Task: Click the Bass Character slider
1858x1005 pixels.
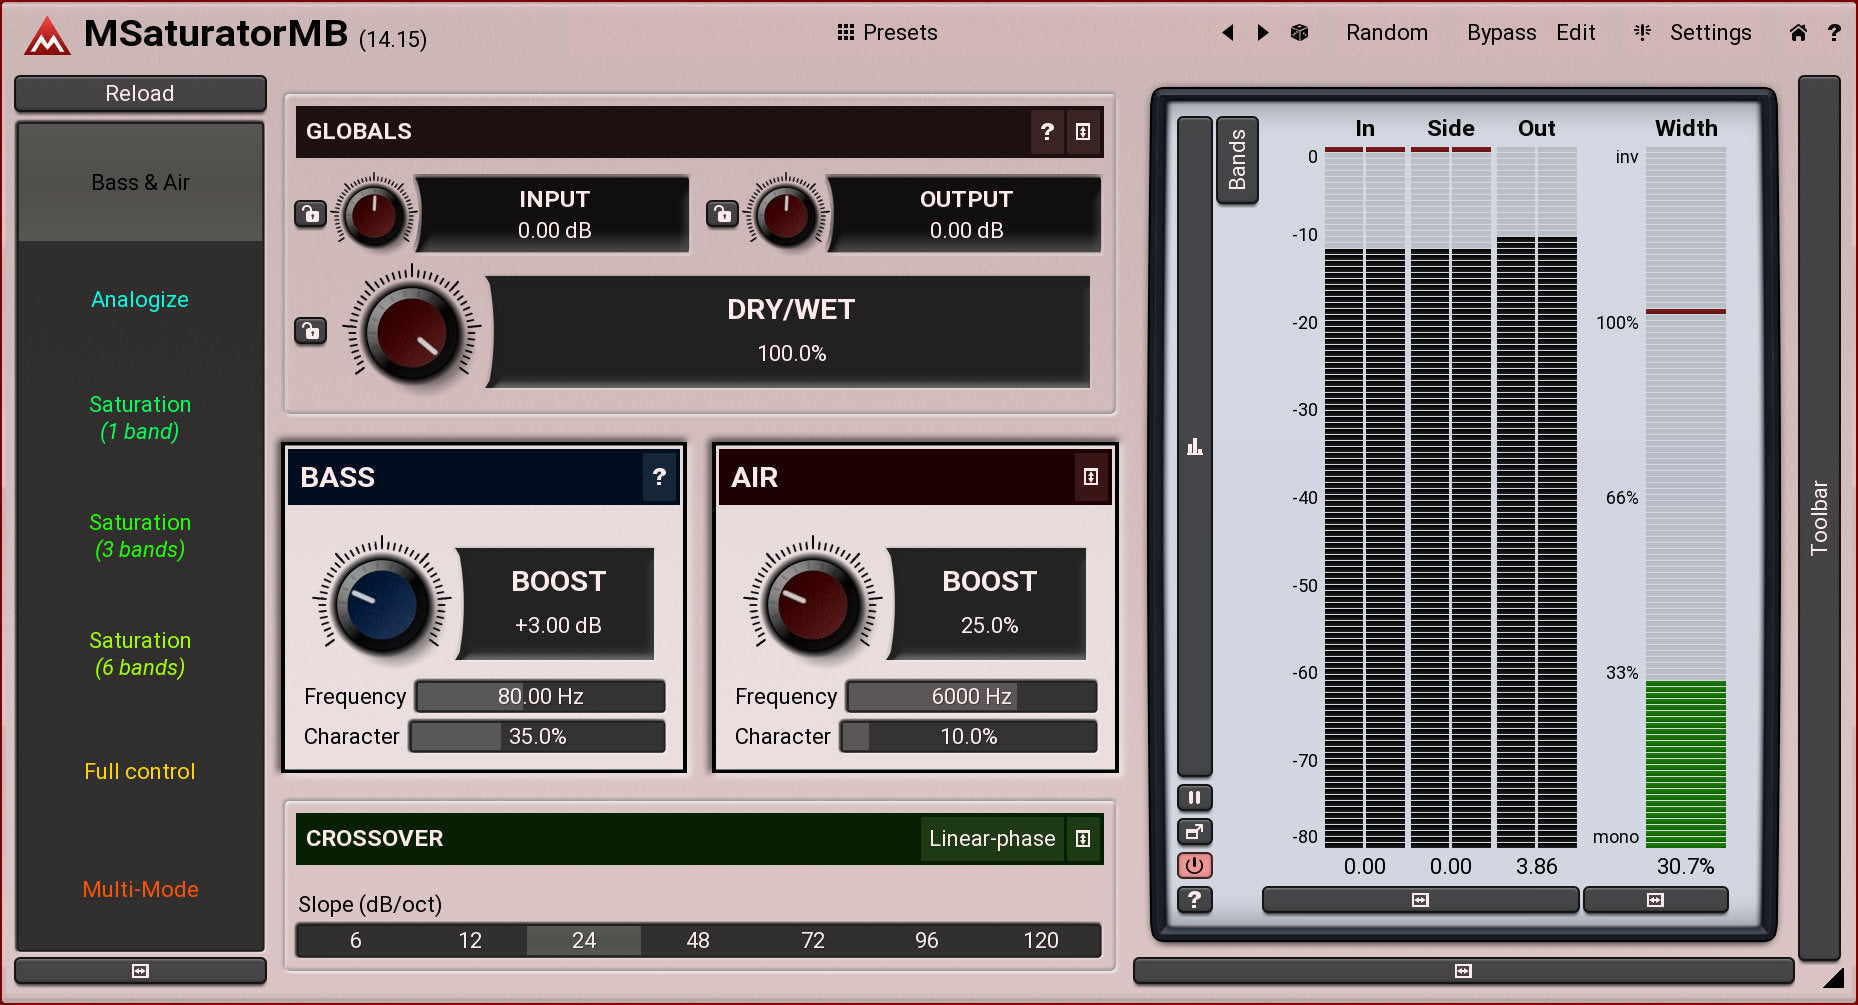Action: [x=538, y=737]
